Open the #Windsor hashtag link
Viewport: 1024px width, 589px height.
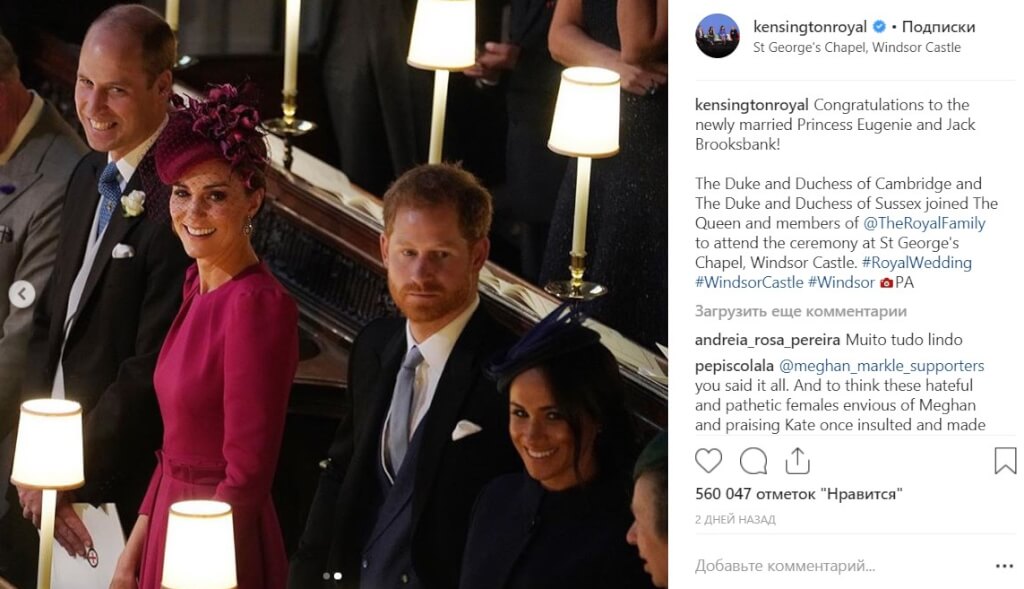pyautogui.click(x=841, y=282)
